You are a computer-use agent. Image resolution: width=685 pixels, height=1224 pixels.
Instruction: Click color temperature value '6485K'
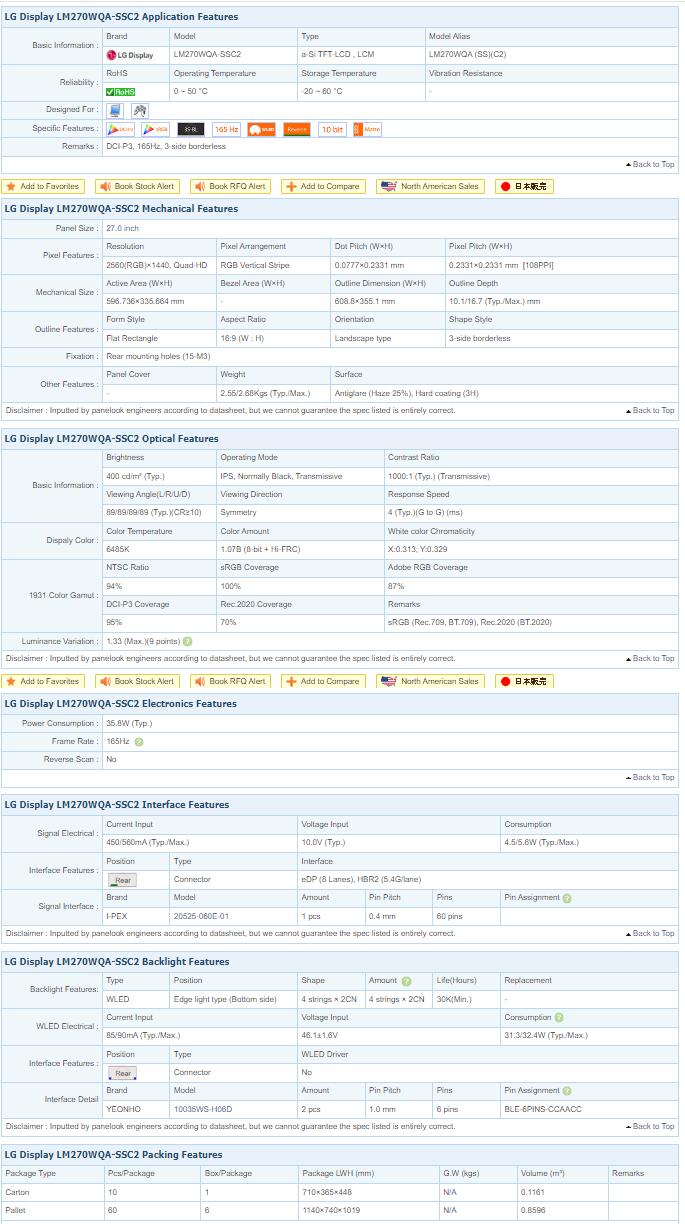[x=118, y=549]
